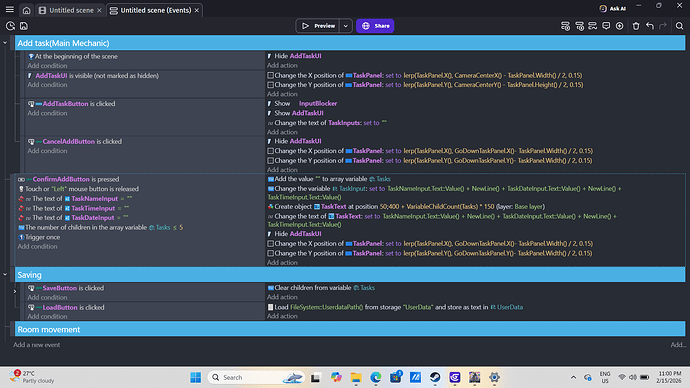Select the Saving group header
This screenshot has width=690, height=388.
pos(350,275)
